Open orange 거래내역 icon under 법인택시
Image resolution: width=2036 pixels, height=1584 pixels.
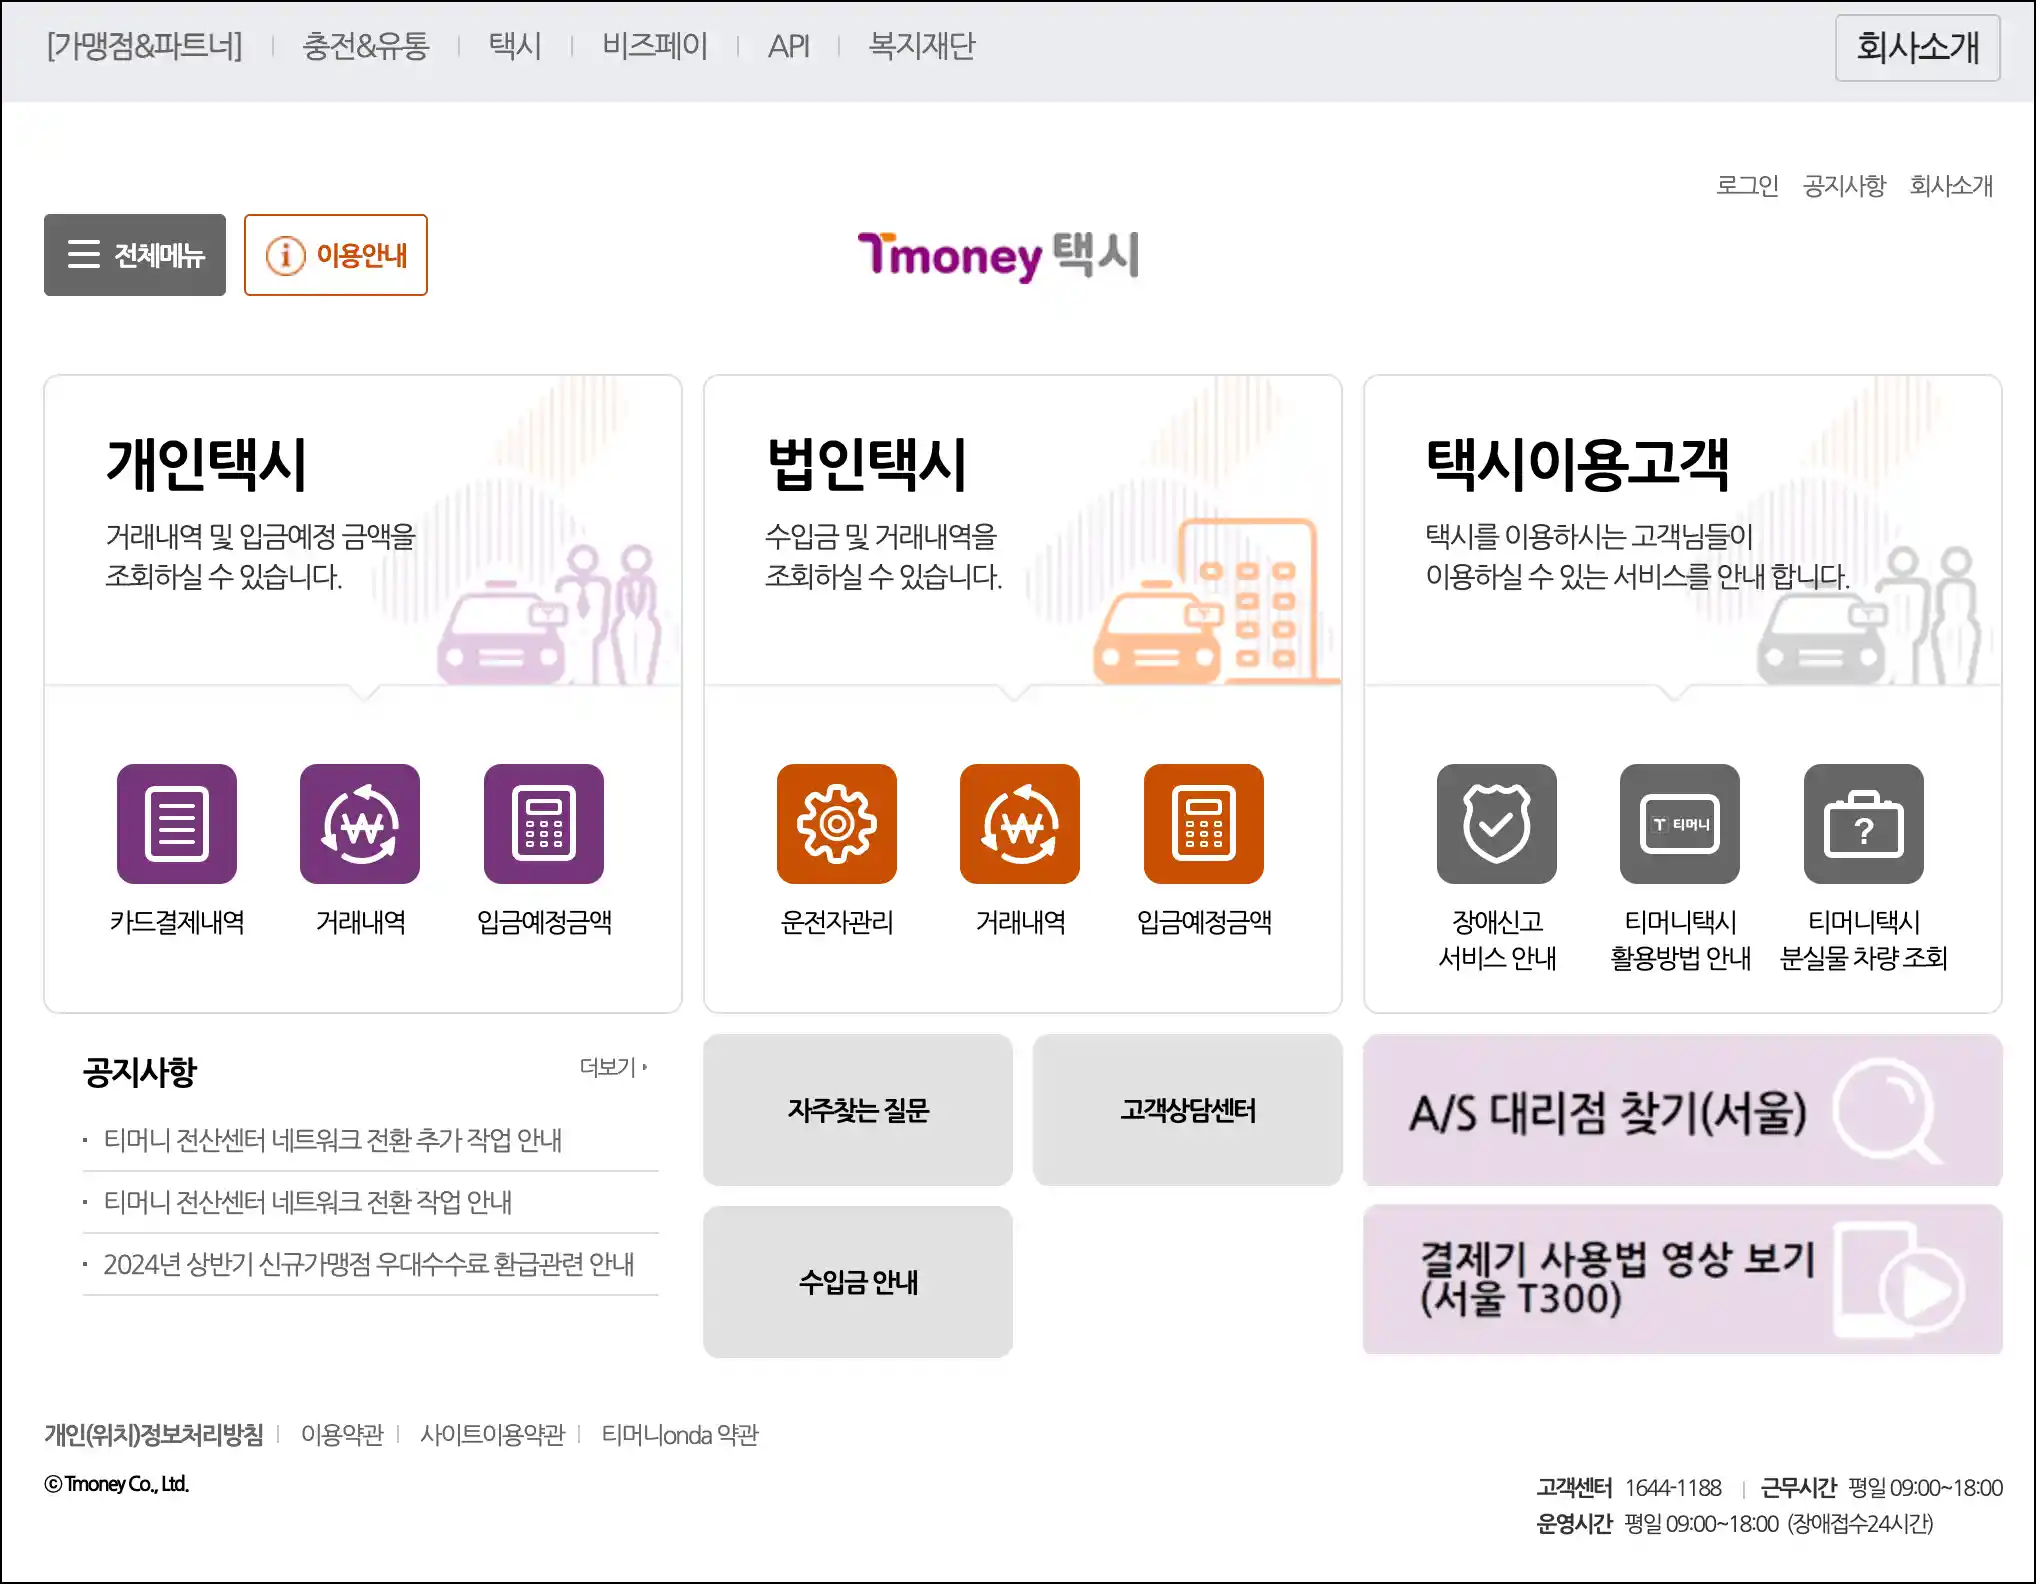[x=1020, y=824]
